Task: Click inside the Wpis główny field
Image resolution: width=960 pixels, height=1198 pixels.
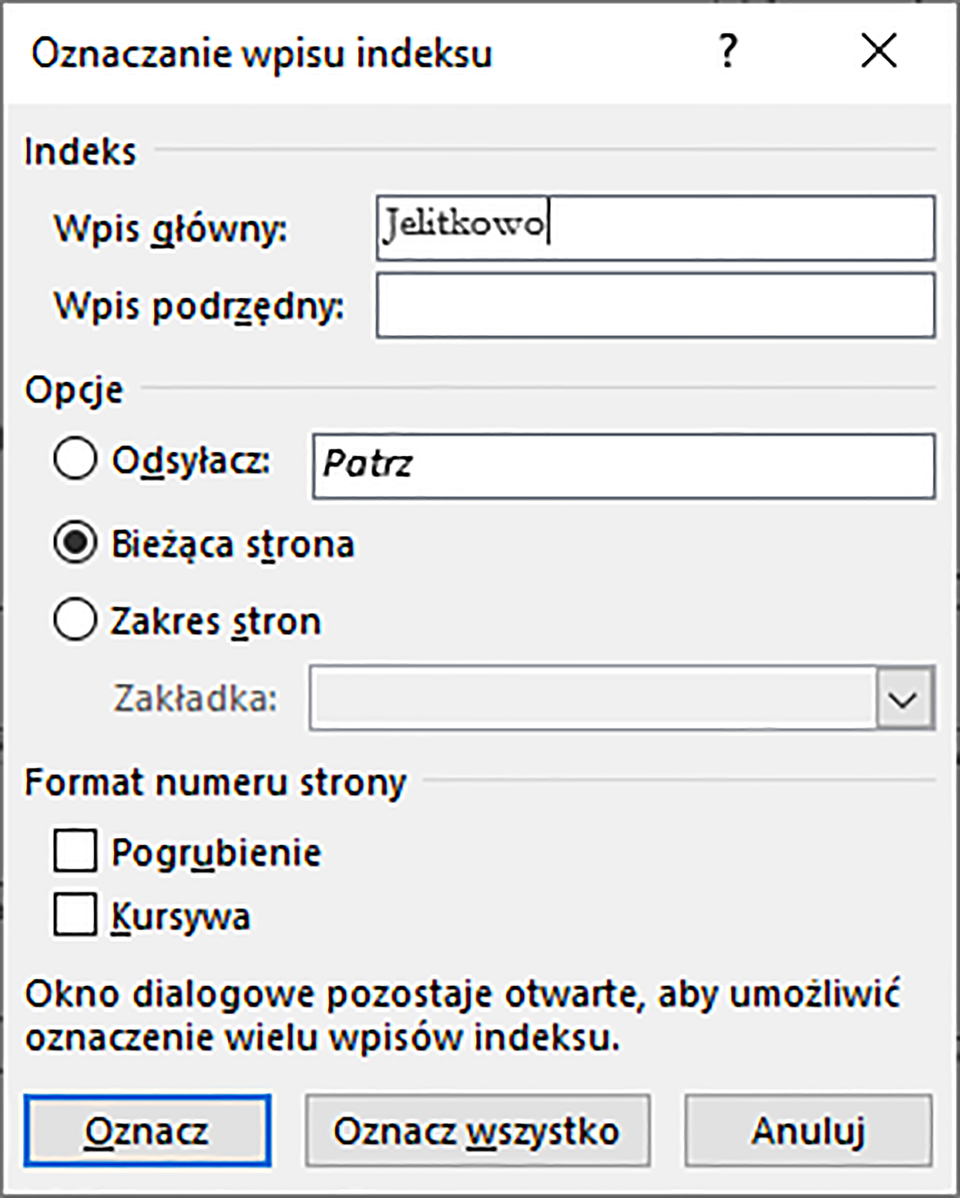Action: click(x=655, y=226)
